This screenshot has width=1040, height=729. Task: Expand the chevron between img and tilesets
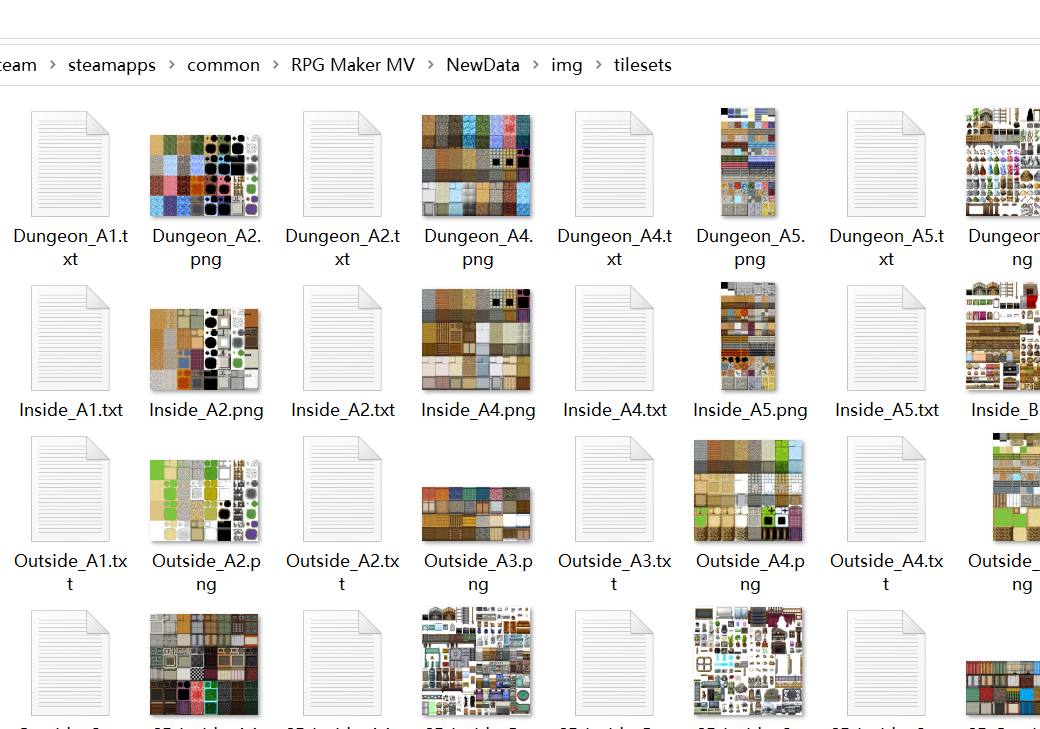click(598, 65)
